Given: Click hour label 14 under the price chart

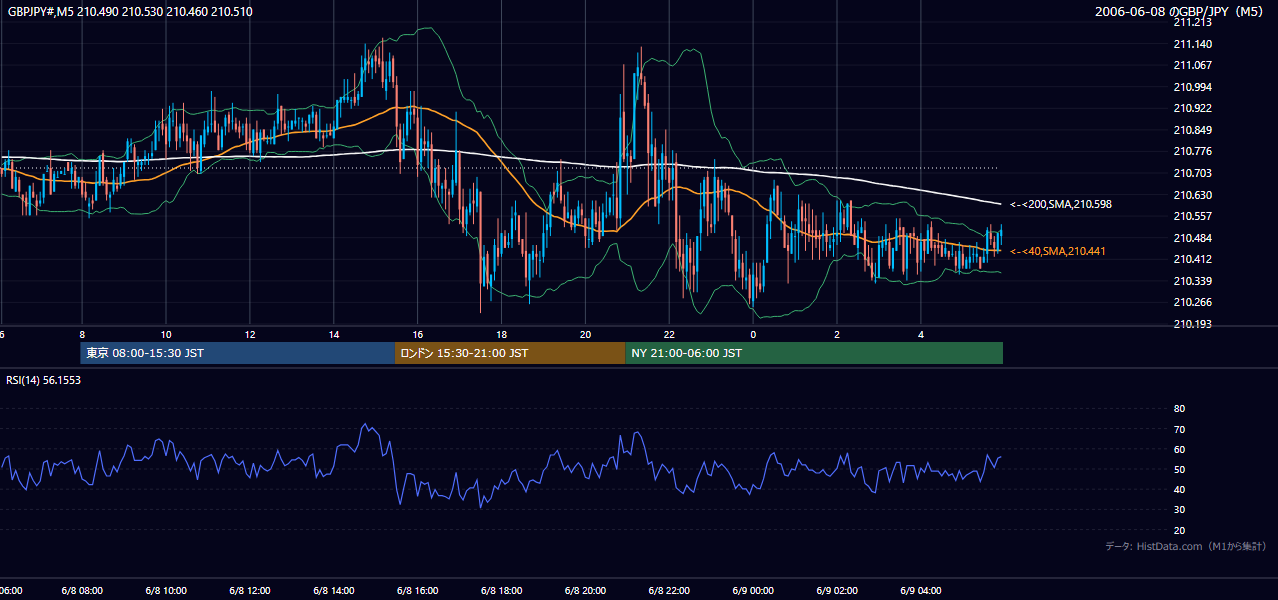Looking at the screenshot, I should point(334,334).
